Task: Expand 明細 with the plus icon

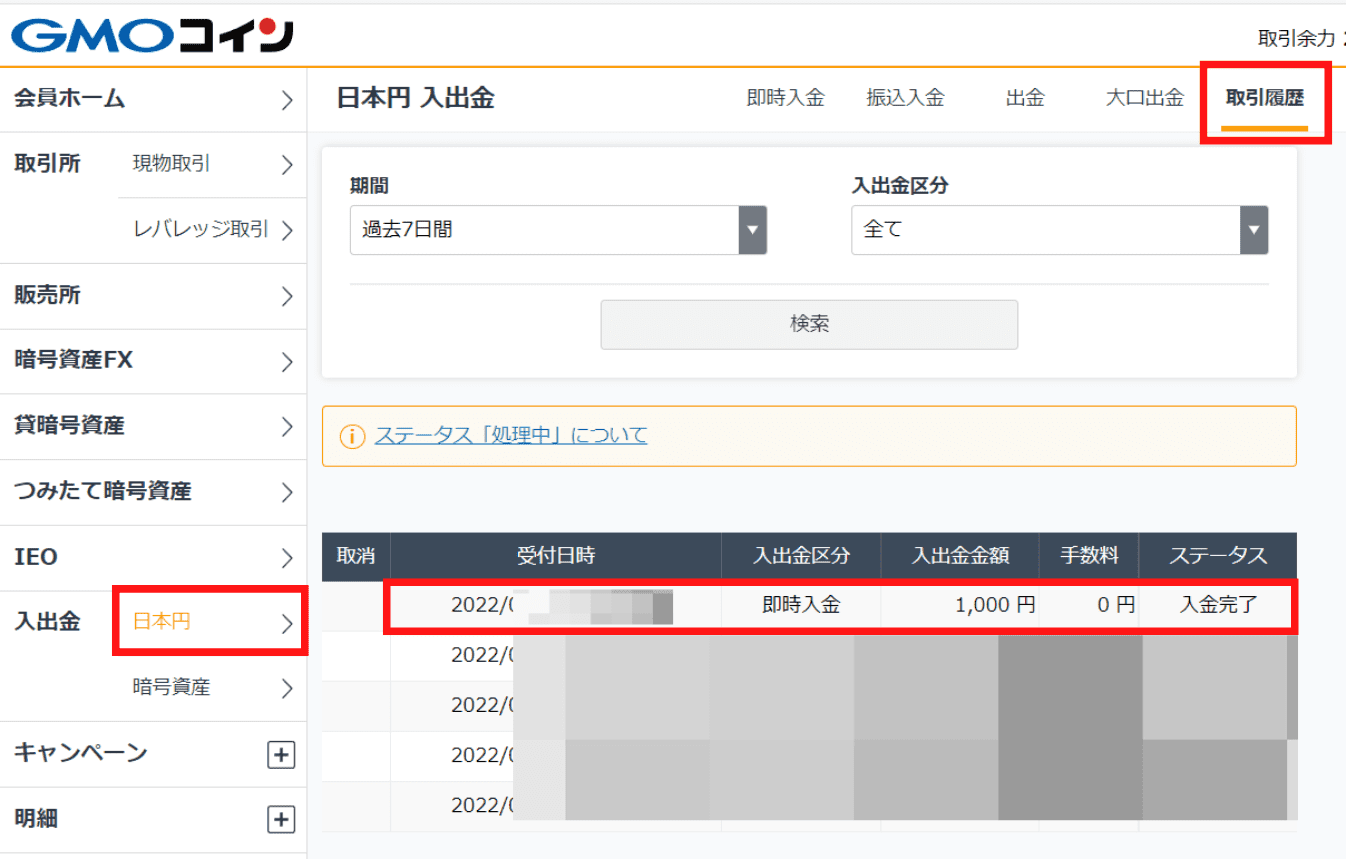Action: [x=281, y=820]
